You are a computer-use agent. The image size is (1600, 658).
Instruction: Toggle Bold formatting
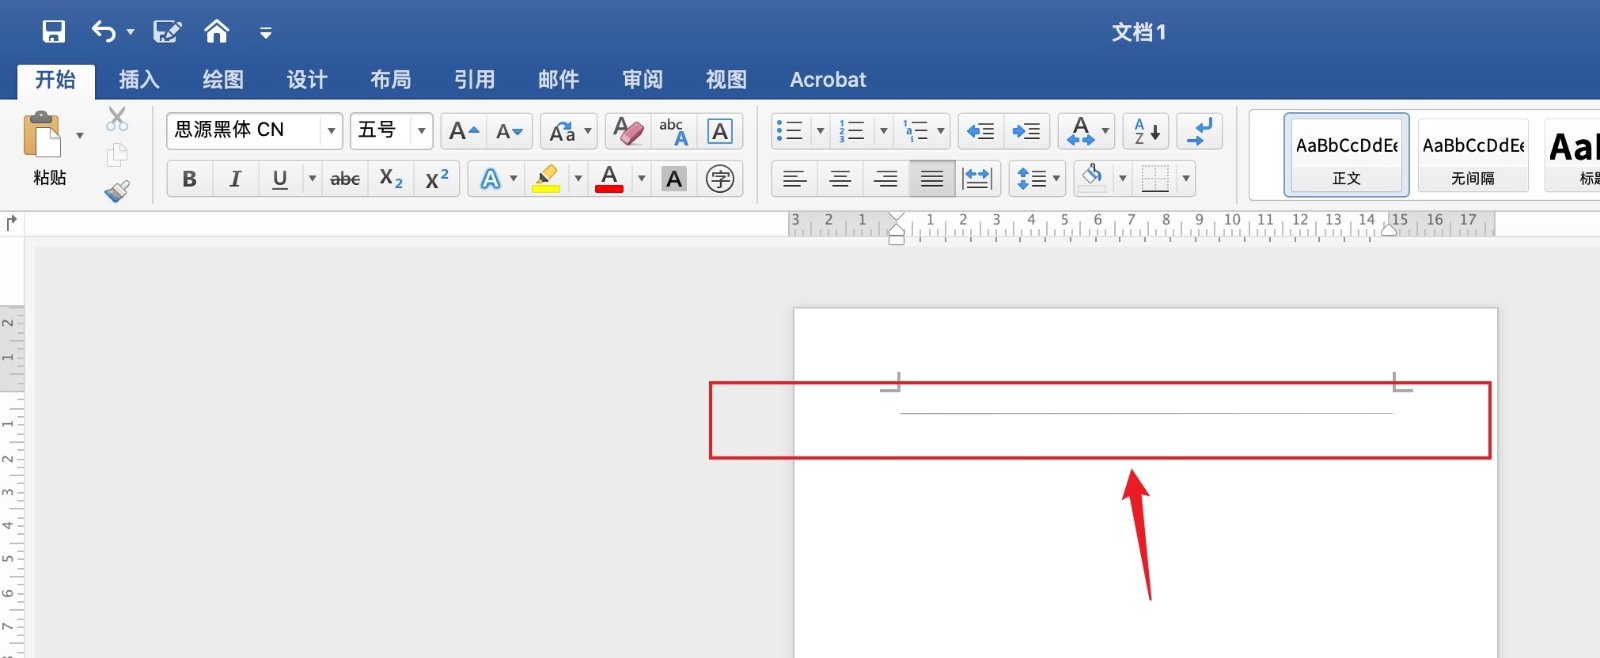(x=189, y=179)
